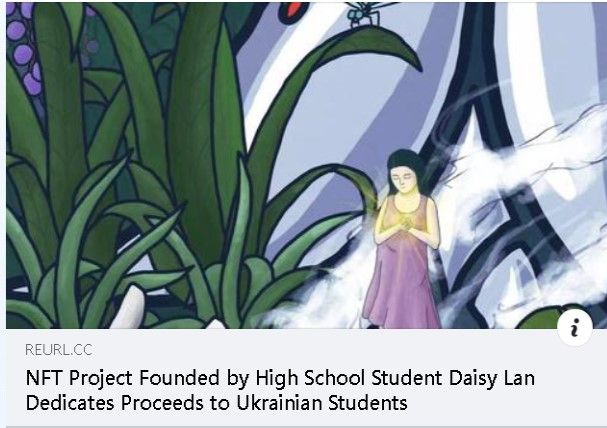Image resolution: width=607 pixels, height=428 pixels.
Task: Click the white flower bud among the leaves
Action: (130, 308)
